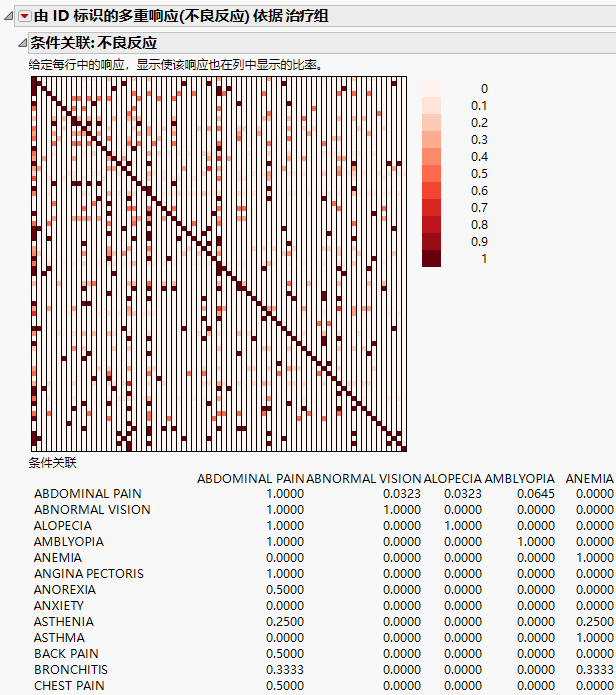Click the heatmap description text line
Viewport: 616px width, 695px height.
(176, 65)
